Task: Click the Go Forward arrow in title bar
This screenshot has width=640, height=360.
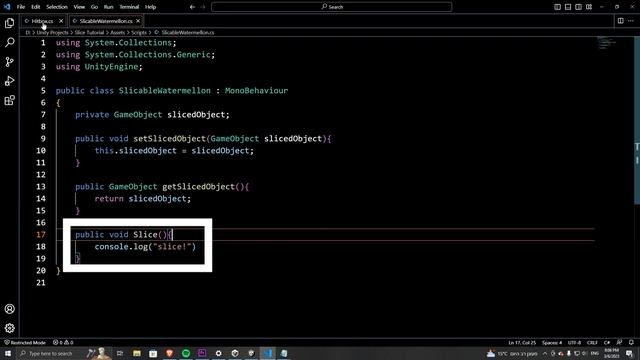Action: tap(203, 7)
